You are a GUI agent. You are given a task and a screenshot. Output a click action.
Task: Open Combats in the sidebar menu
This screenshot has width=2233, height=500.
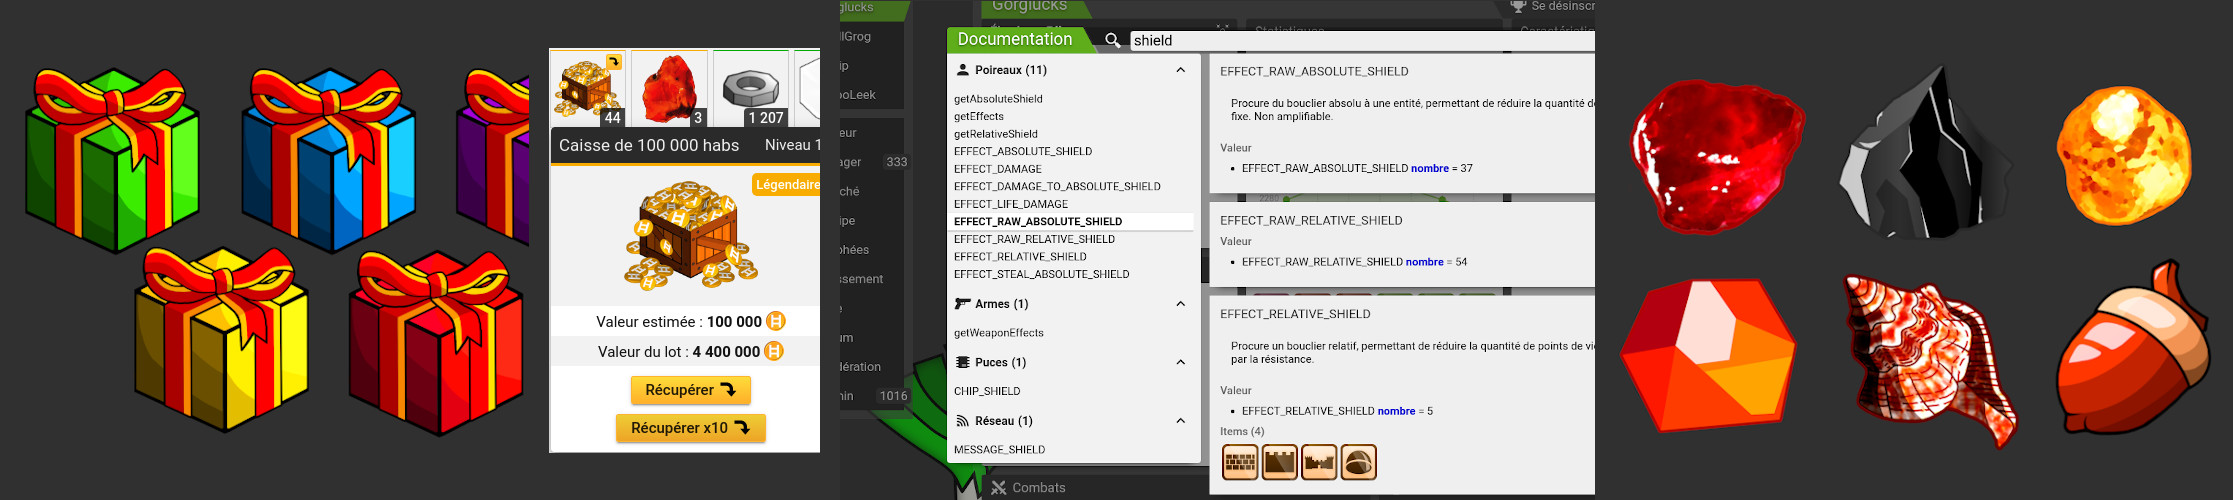(x=1038, y=488)
